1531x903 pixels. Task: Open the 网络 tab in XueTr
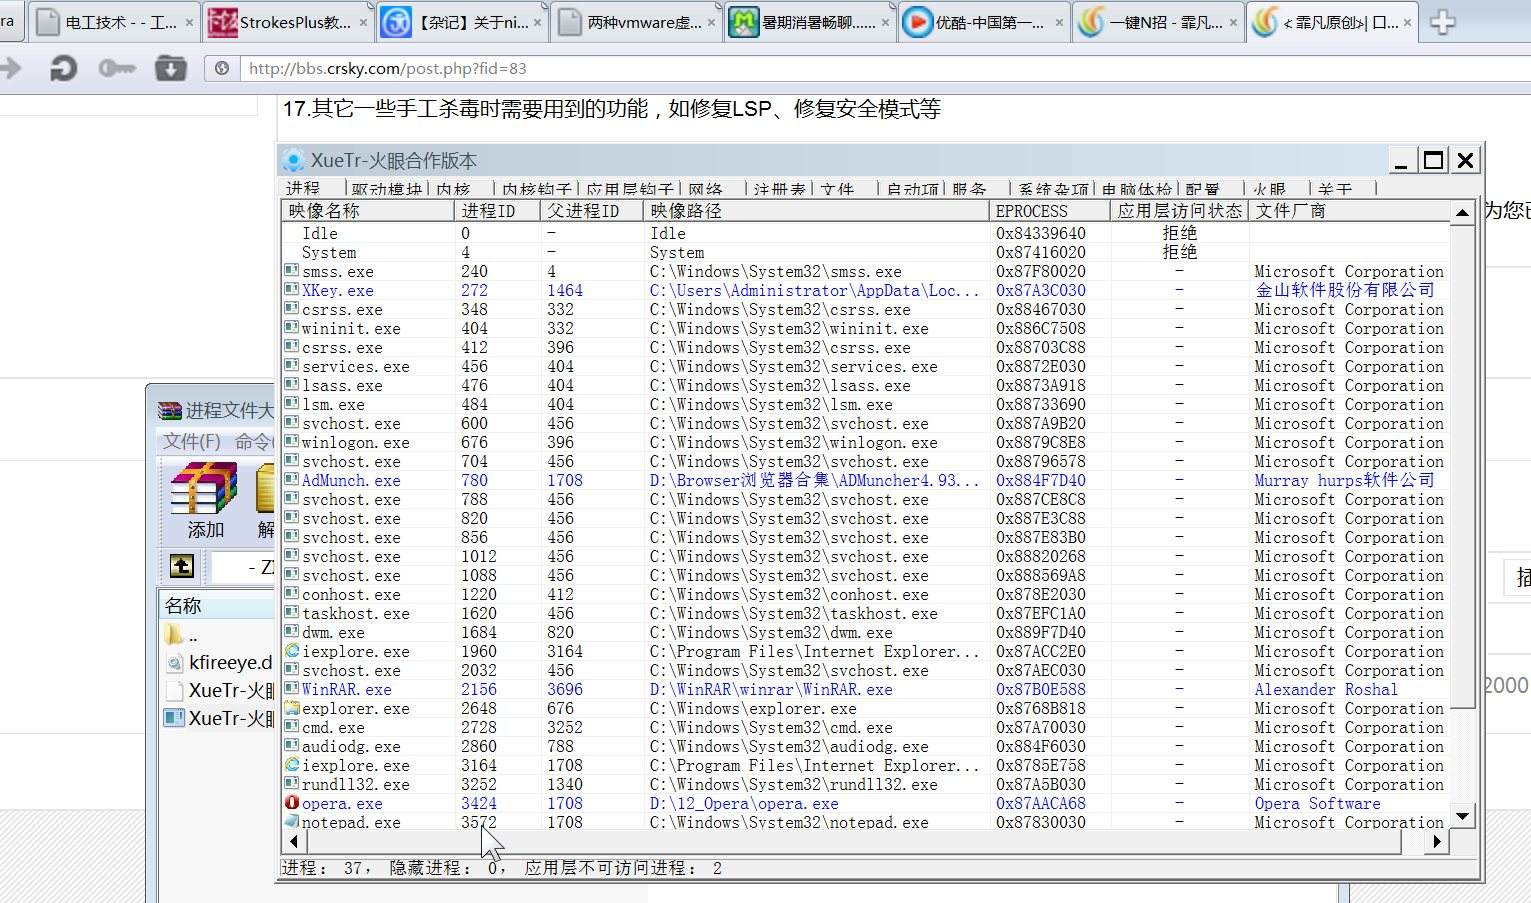(x=705, y=189)
